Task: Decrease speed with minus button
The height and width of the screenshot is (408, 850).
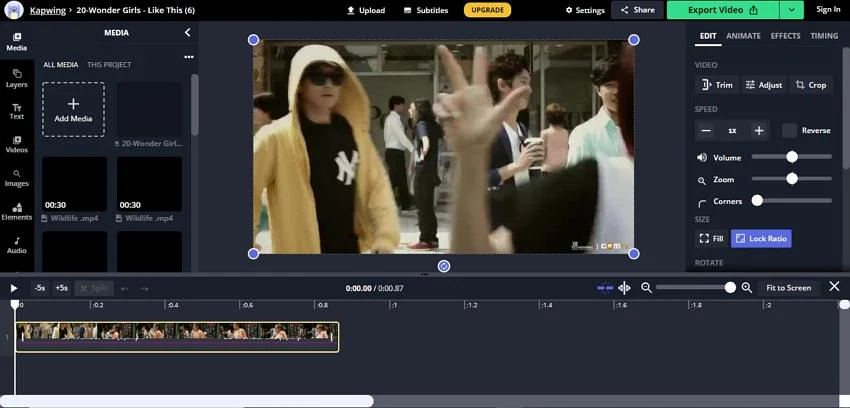Action: pyautogui.click(x=706, y=131)
